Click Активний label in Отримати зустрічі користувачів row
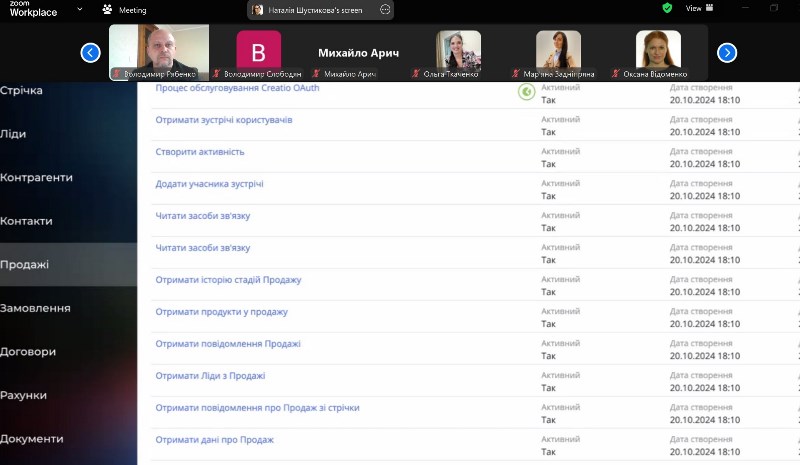This screenshot has width=800, height=465. pyautogui.click(x=561, y=119)
